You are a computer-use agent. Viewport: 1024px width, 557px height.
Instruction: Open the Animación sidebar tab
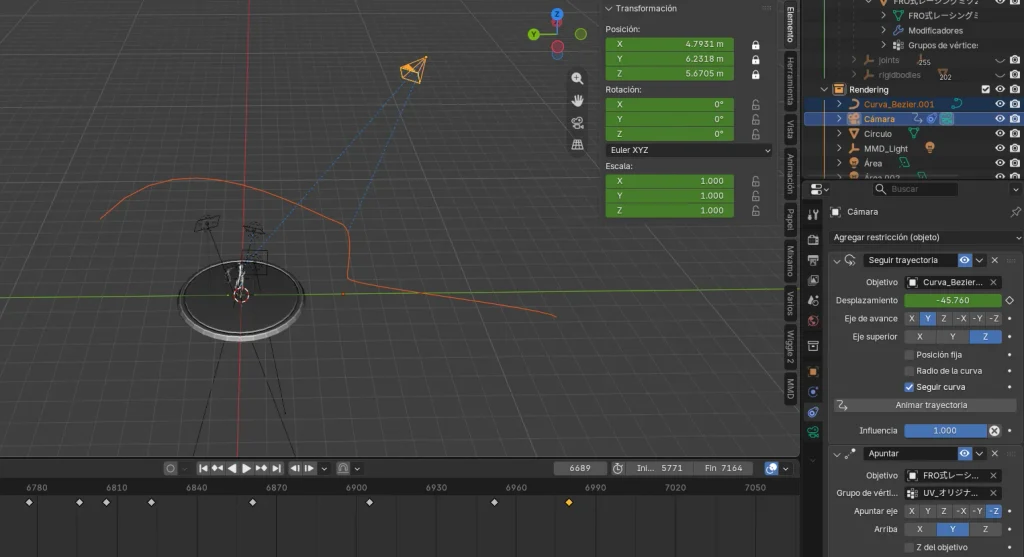click(790, 172)
